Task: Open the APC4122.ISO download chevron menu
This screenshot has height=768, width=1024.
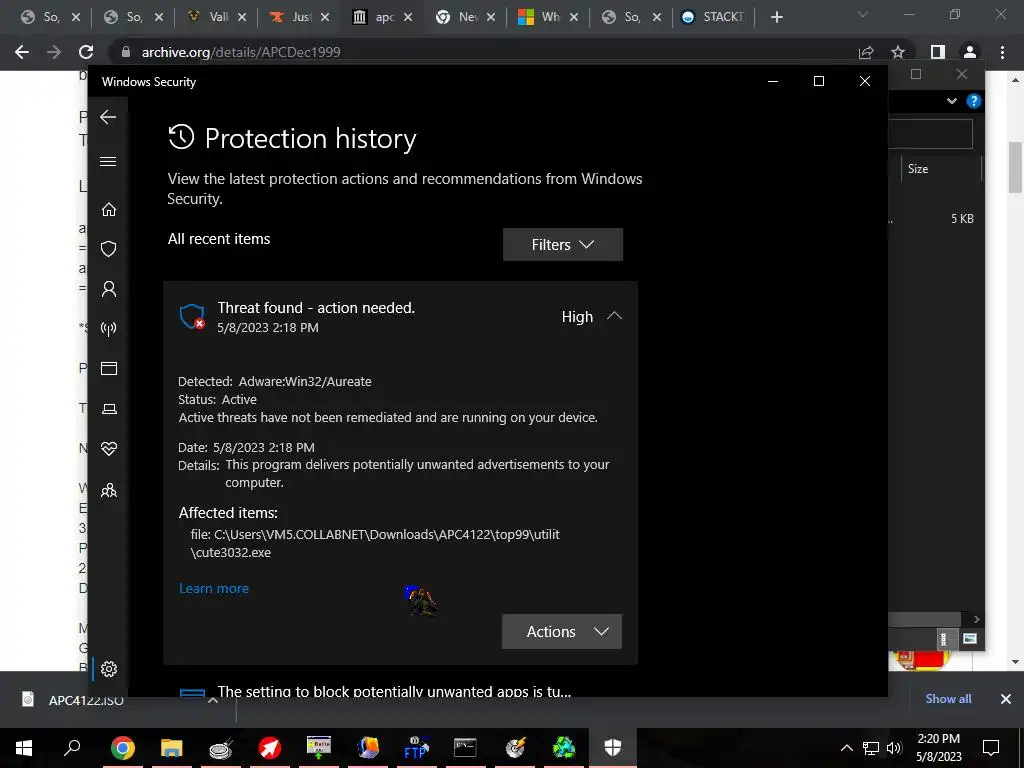Action: (213, 700)
